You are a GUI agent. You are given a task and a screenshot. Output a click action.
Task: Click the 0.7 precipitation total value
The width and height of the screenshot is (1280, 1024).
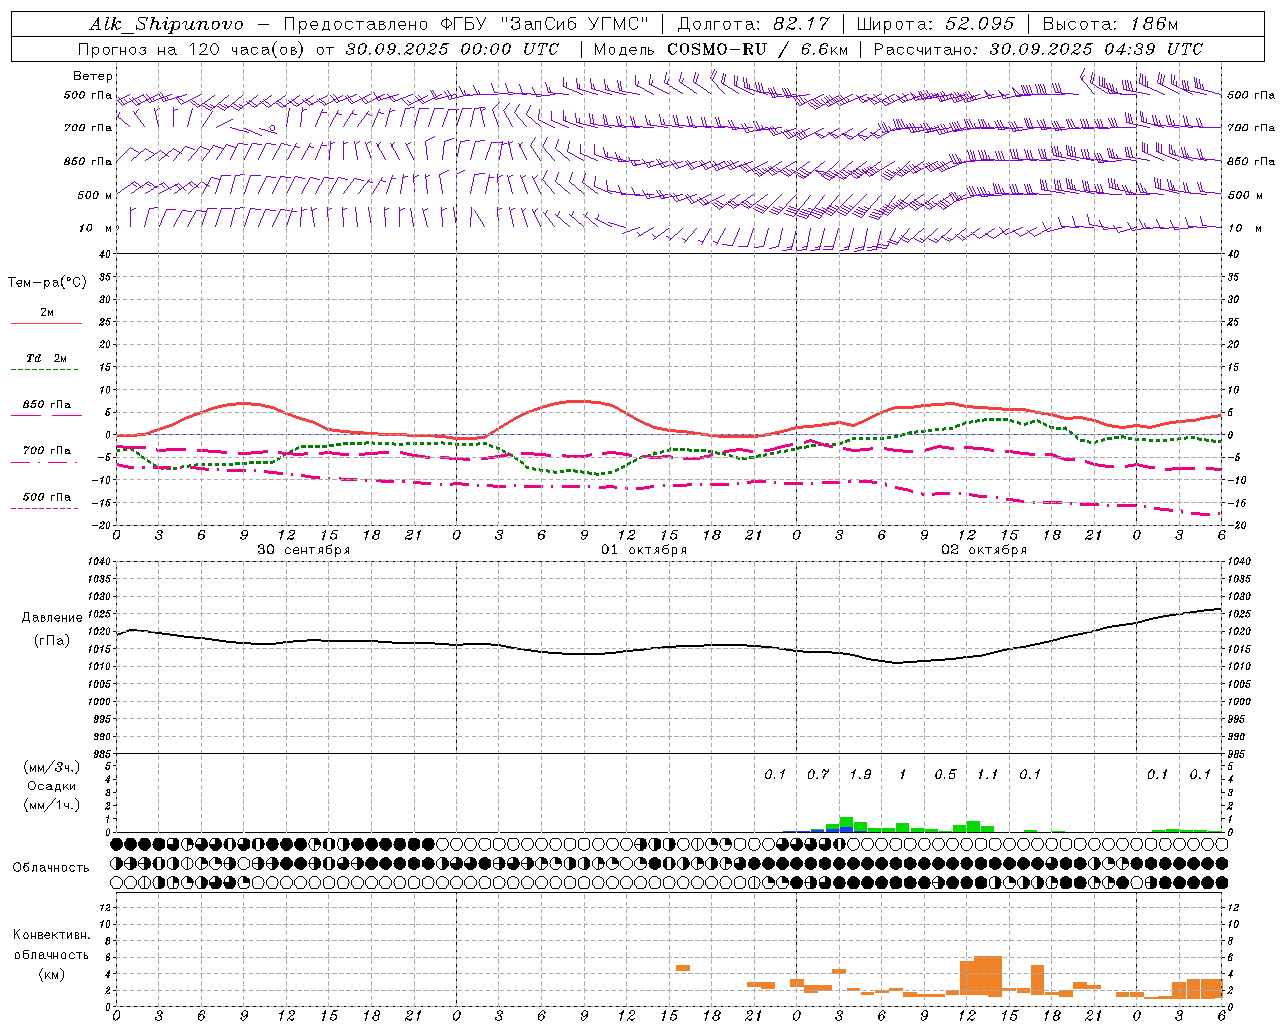pyautogui.click(x=818, y=774)
